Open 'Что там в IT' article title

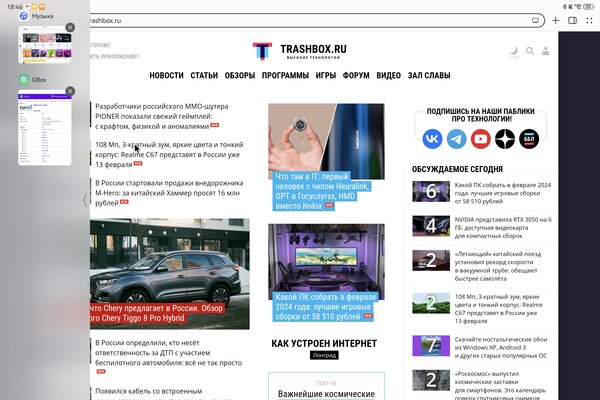pos(322,191)
